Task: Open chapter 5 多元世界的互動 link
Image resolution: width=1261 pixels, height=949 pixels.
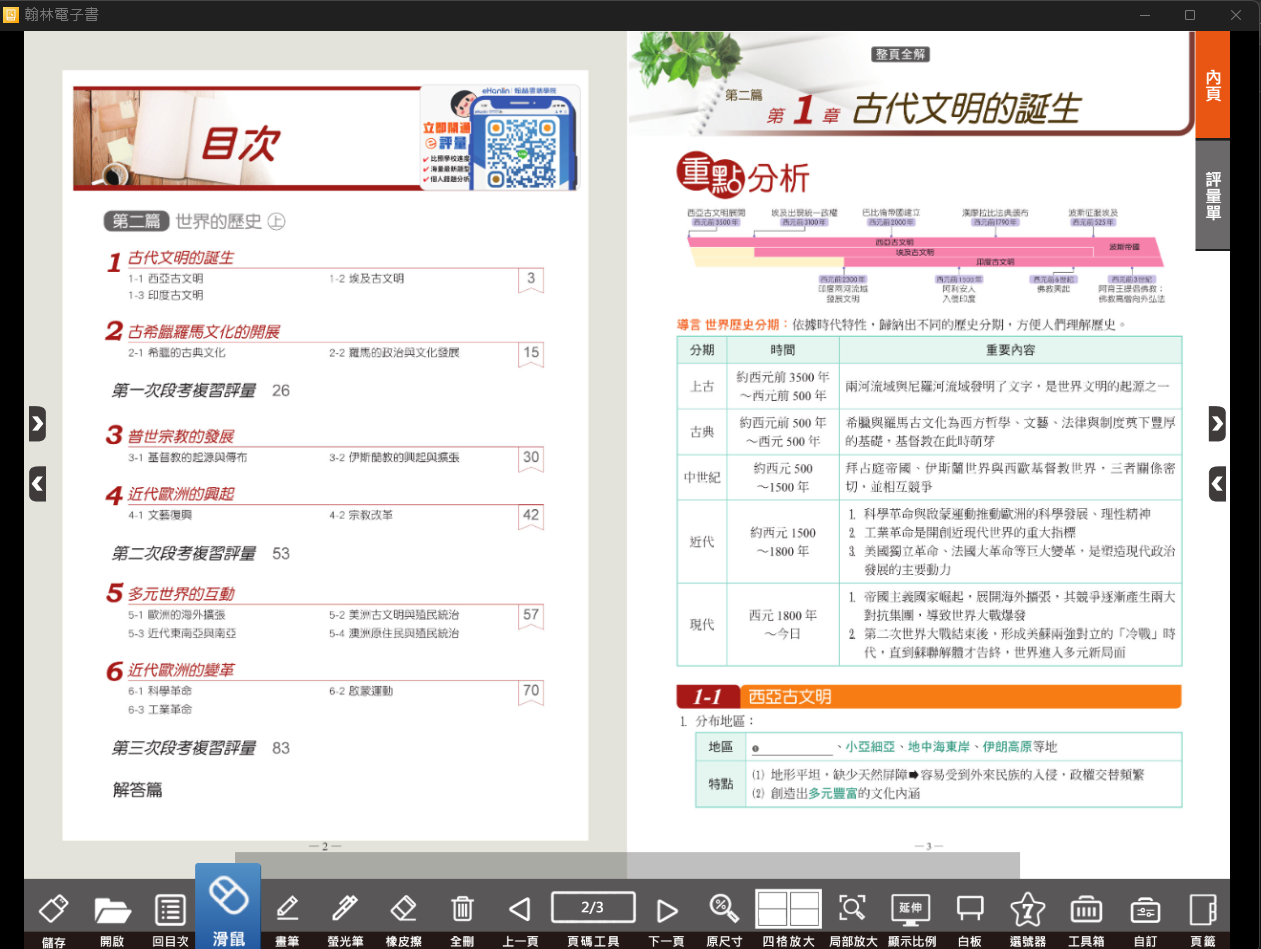Action: pos(180,594)
